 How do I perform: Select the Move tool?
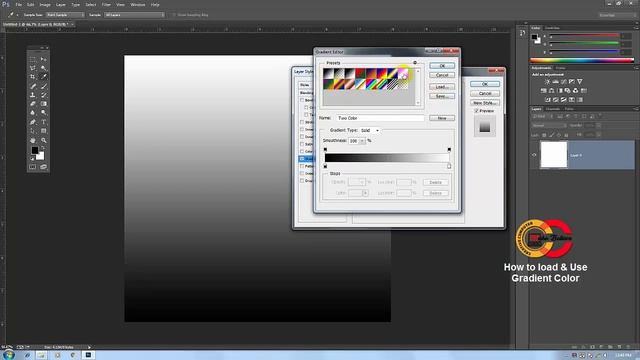43,60
